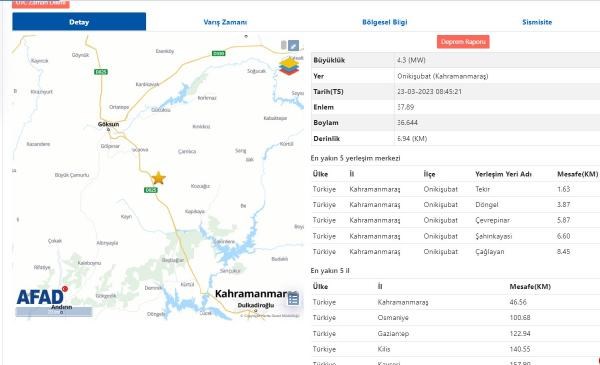The height and width of the screenshot is (365, 600).
Task: Switch to the Varış Zamanı tab
Action: [225, 22]
